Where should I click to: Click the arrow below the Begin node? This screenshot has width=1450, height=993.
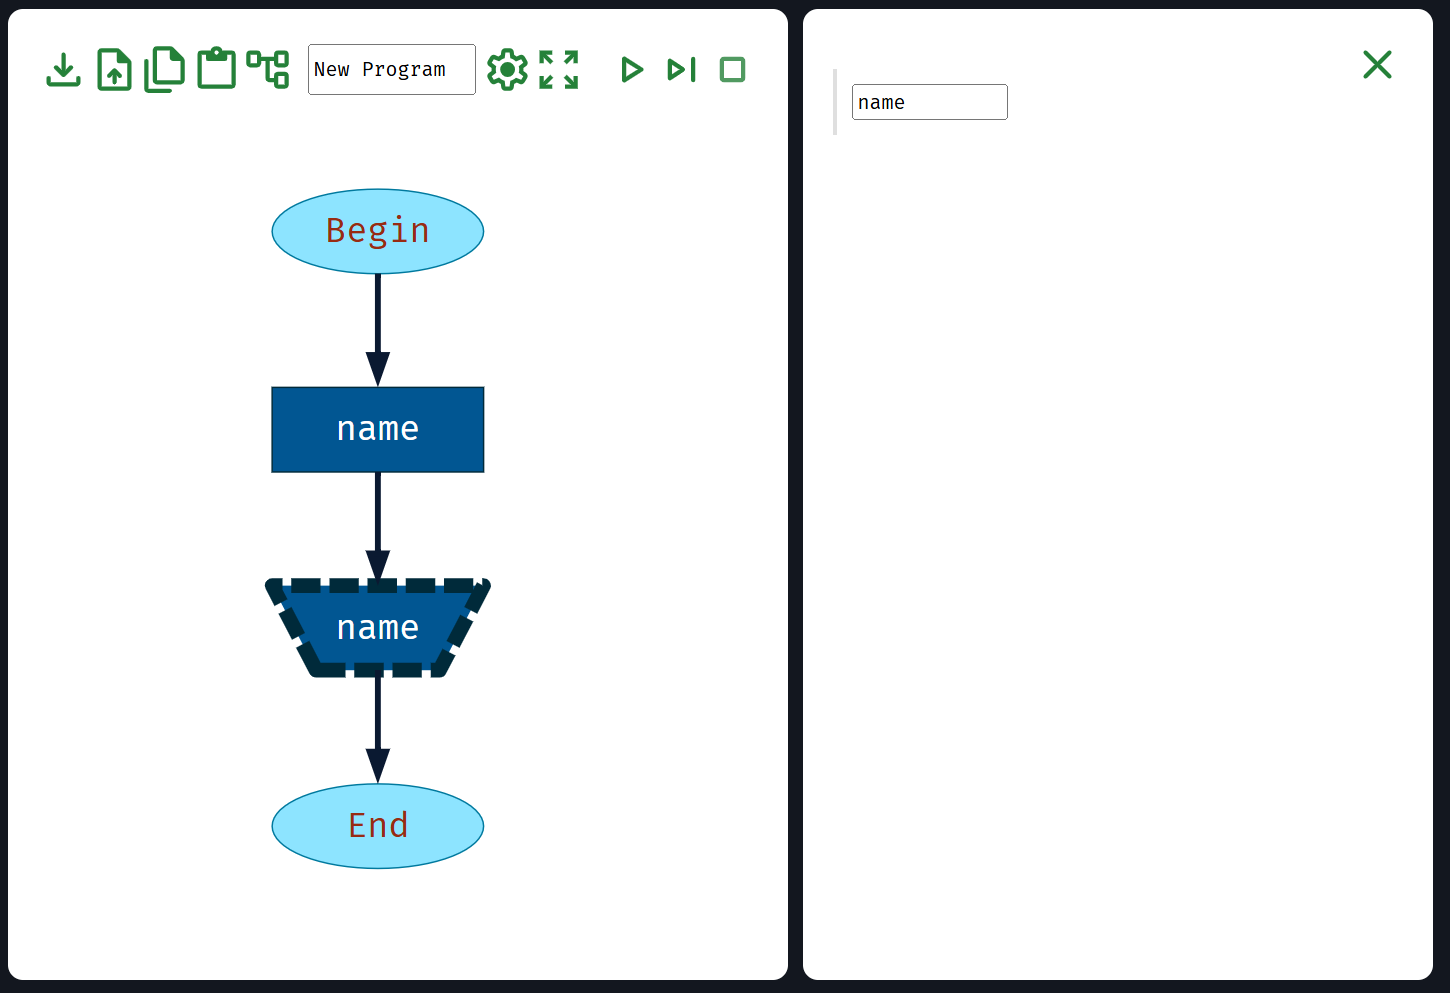pos(378,328)
